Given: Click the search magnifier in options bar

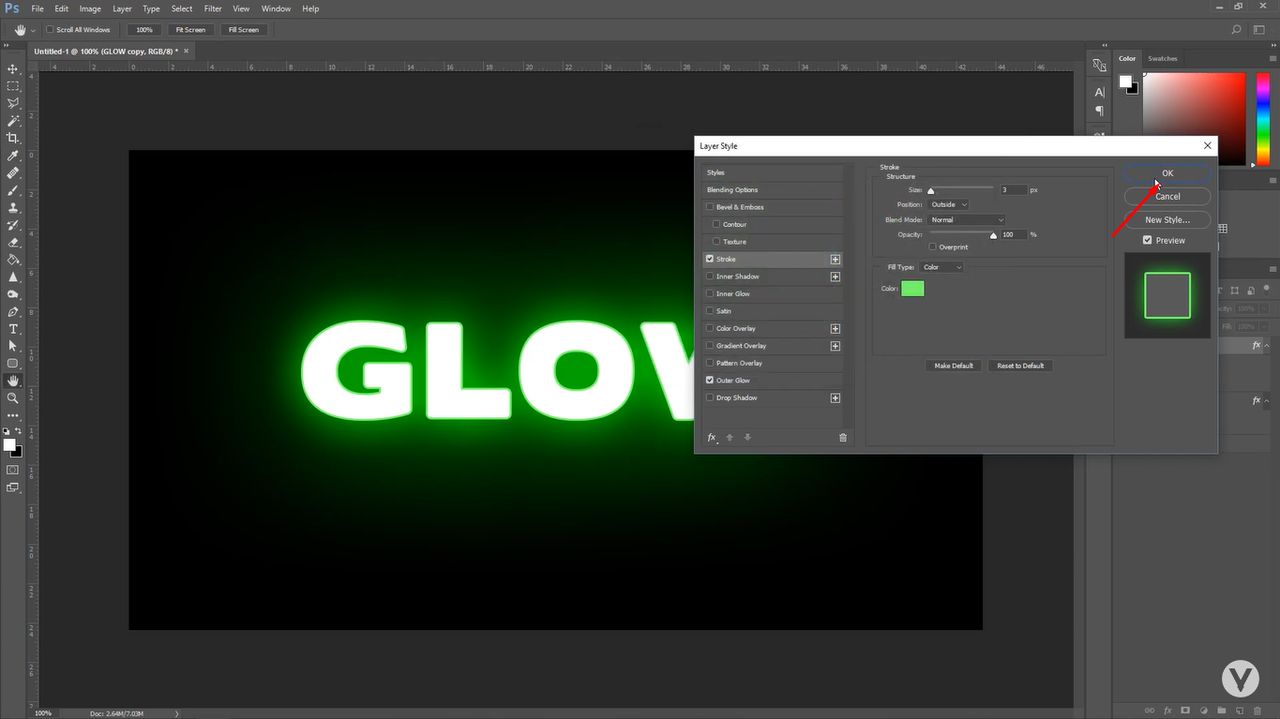Looking at the screenshot, I should click(1237, 30).
